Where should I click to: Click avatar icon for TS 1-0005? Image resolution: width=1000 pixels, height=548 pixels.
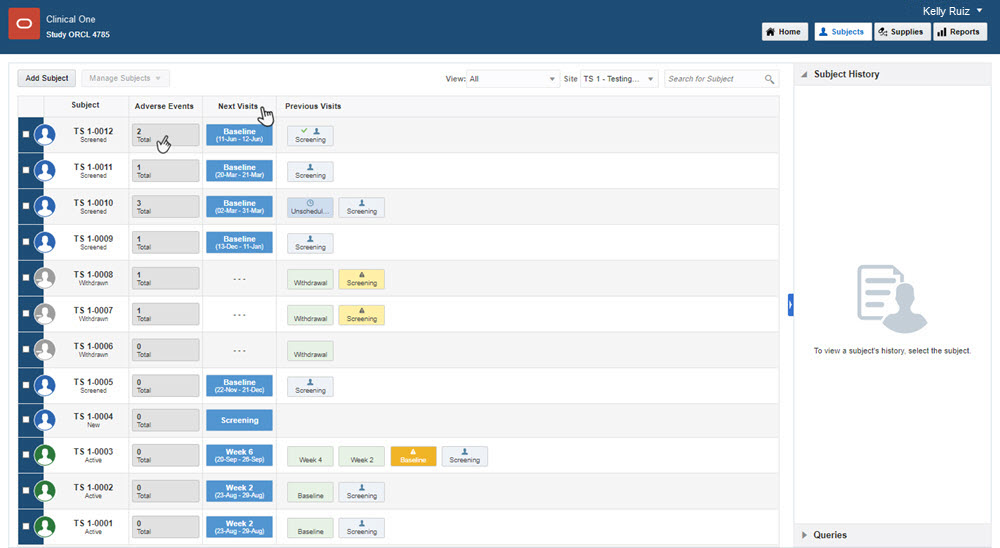[45, 385]
